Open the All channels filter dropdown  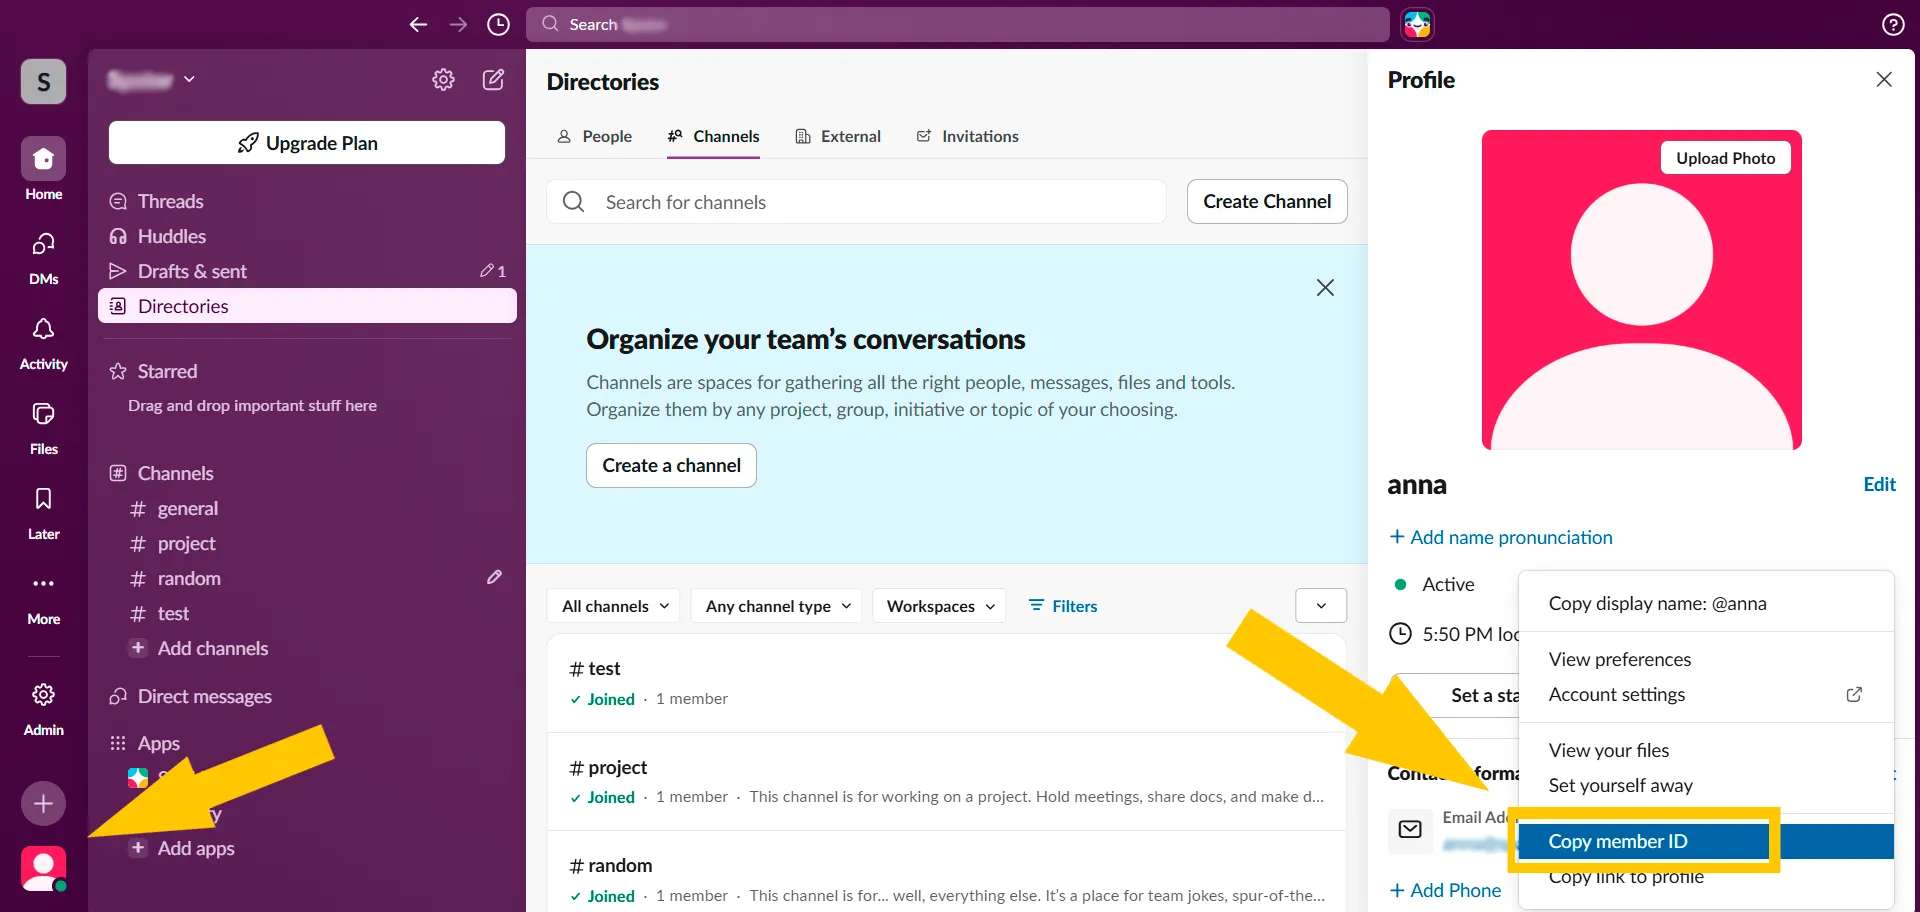pyautogui.click(x=614, y=606)
